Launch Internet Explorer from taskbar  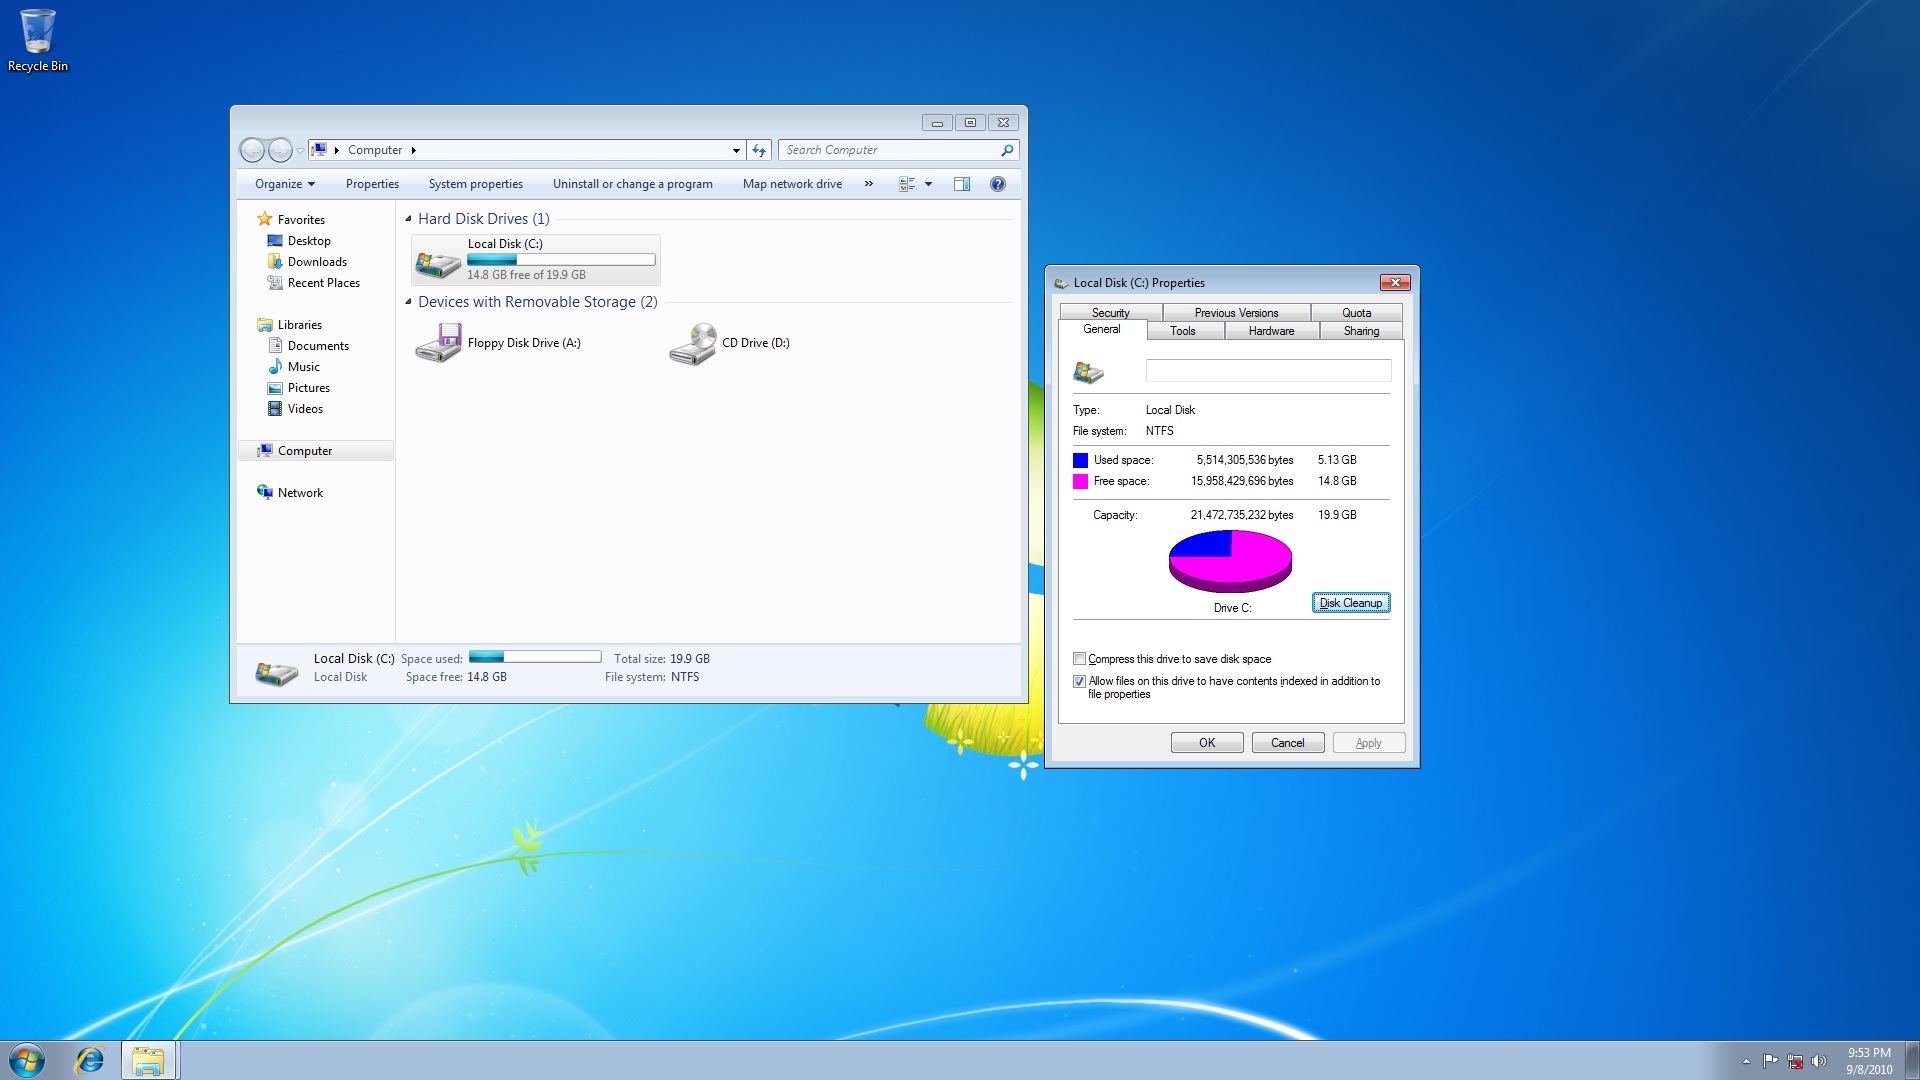coord(90,1060)
